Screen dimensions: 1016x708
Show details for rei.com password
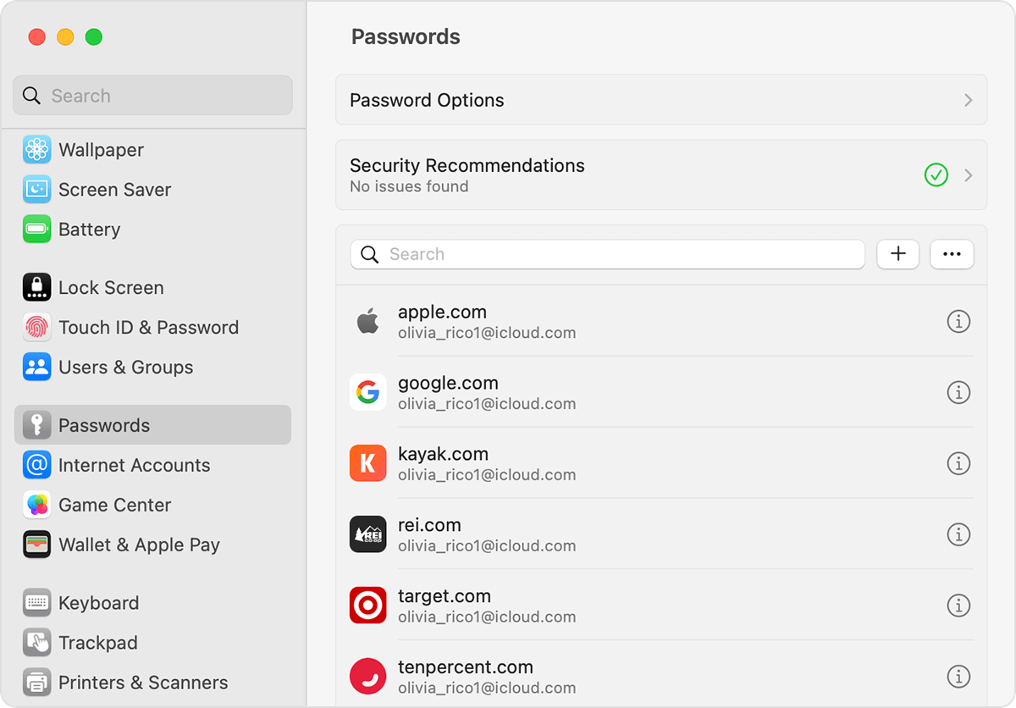click(x=958, y=534)
